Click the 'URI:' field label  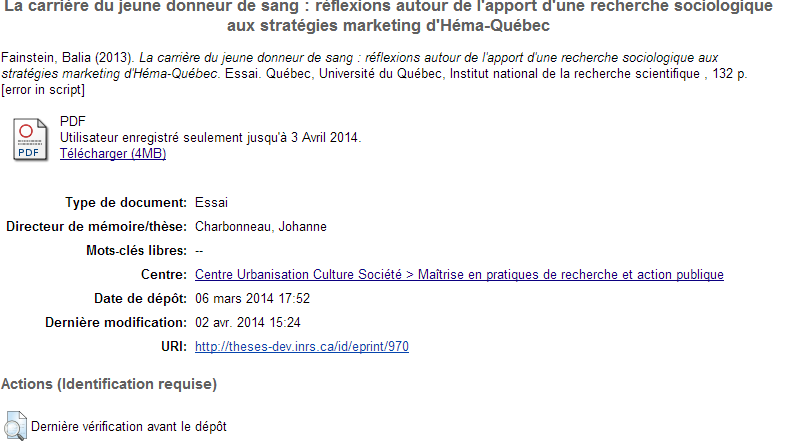(174, 347)
